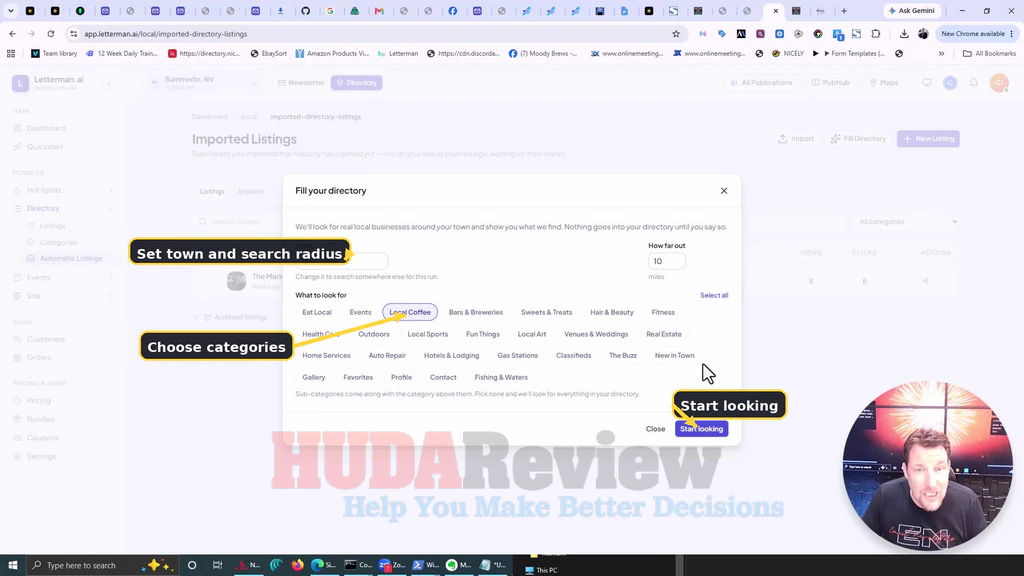Screen dimensions: 1024x576
Task: Click the Close button in dialog footer
Action: (655, 428)
